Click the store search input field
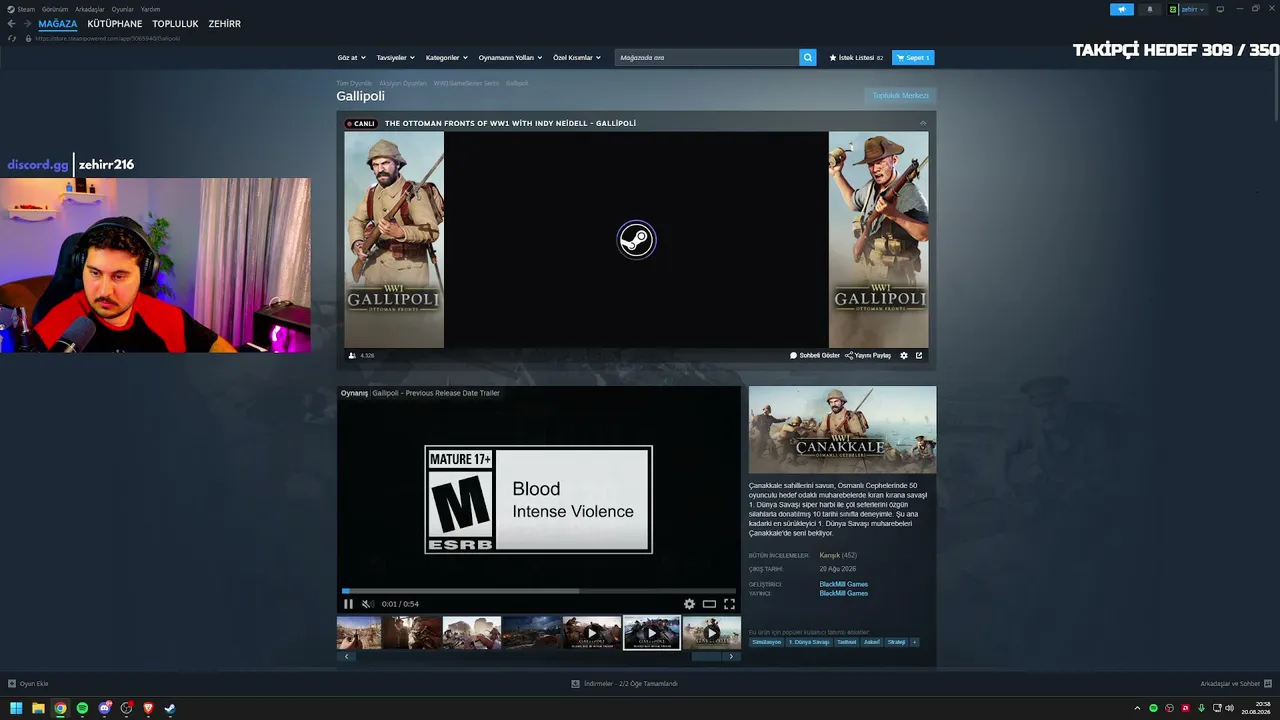The height and width of the screenshot is (720, 1280). pos(707,58)
